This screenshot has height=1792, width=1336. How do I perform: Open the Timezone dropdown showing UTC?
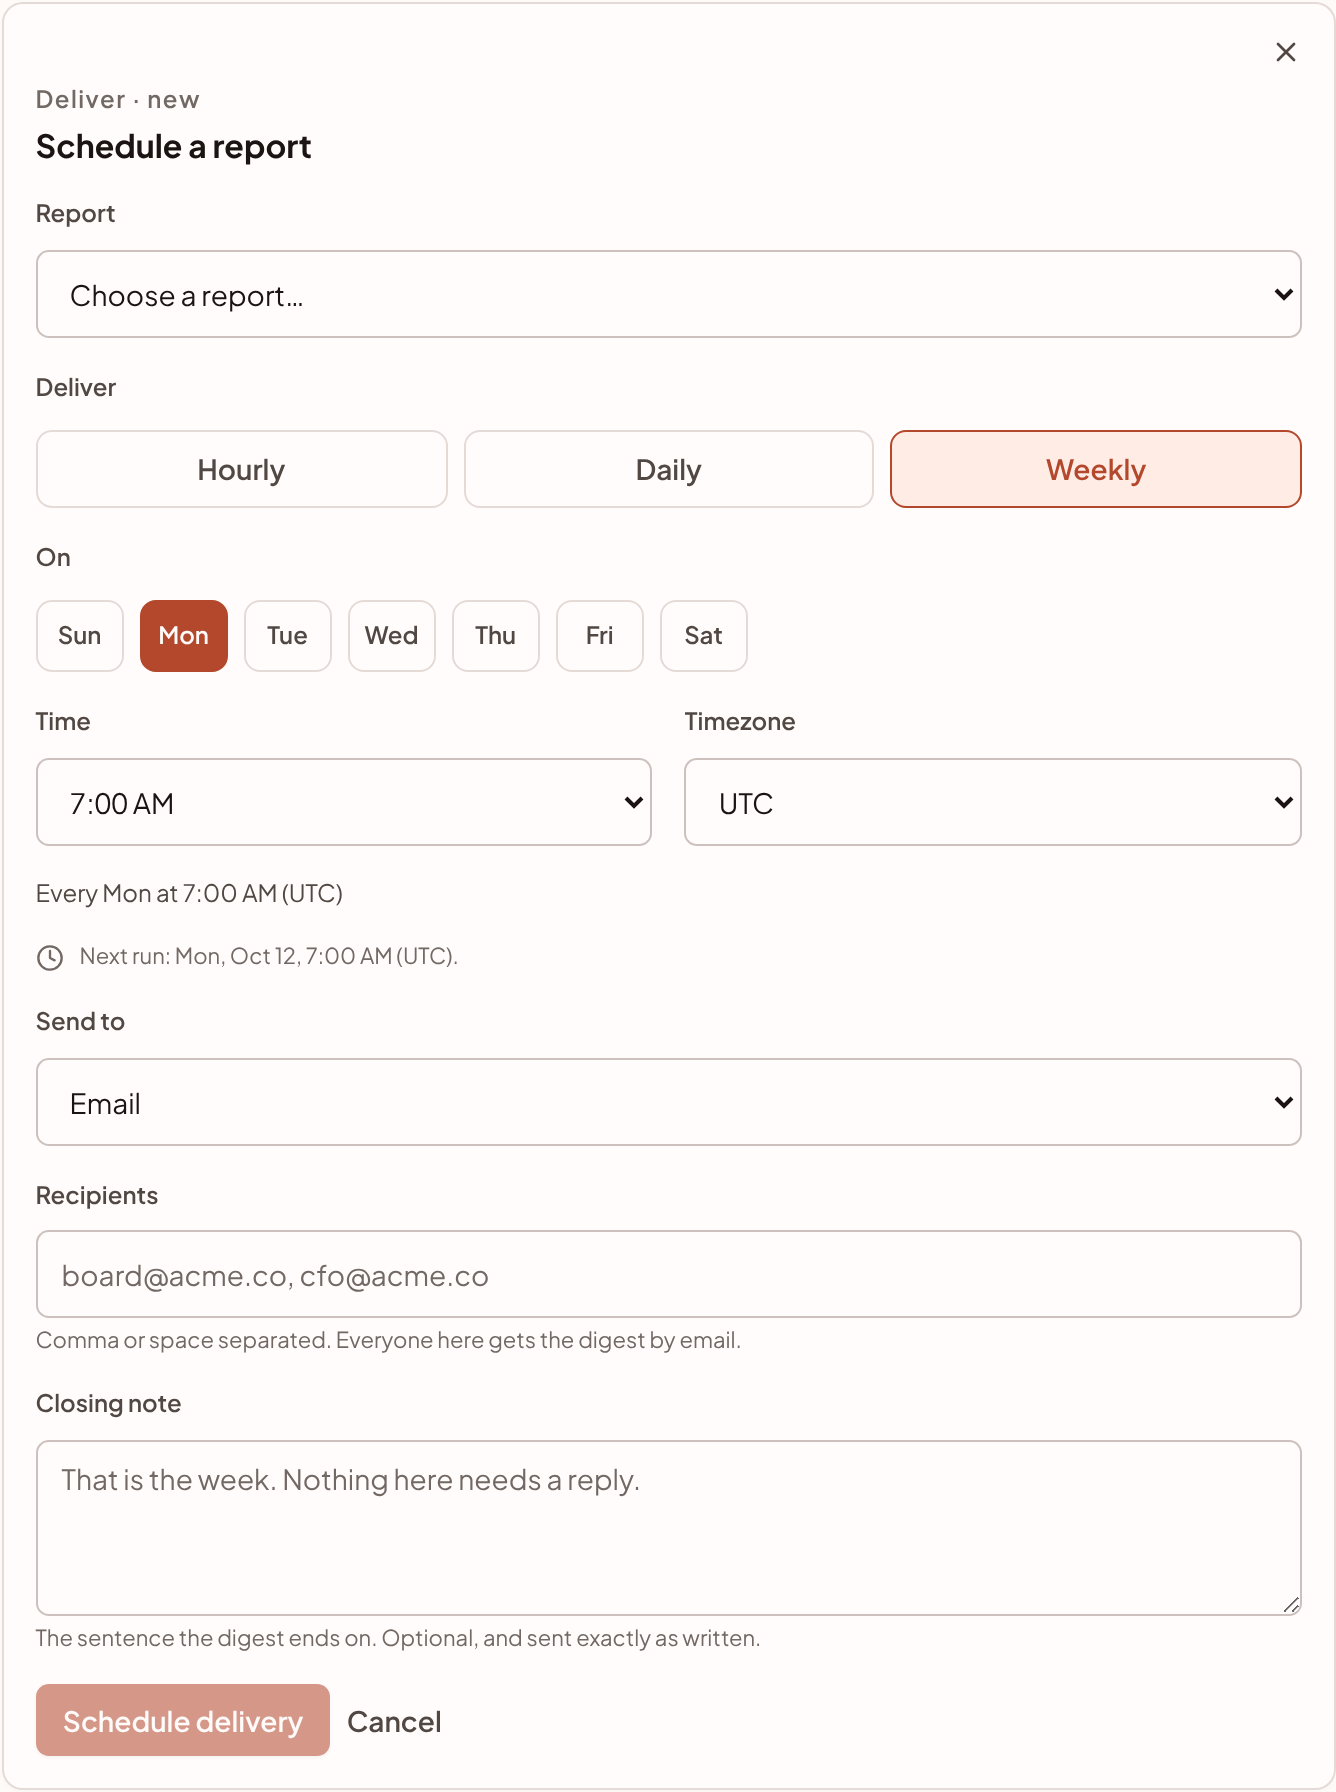993,802
